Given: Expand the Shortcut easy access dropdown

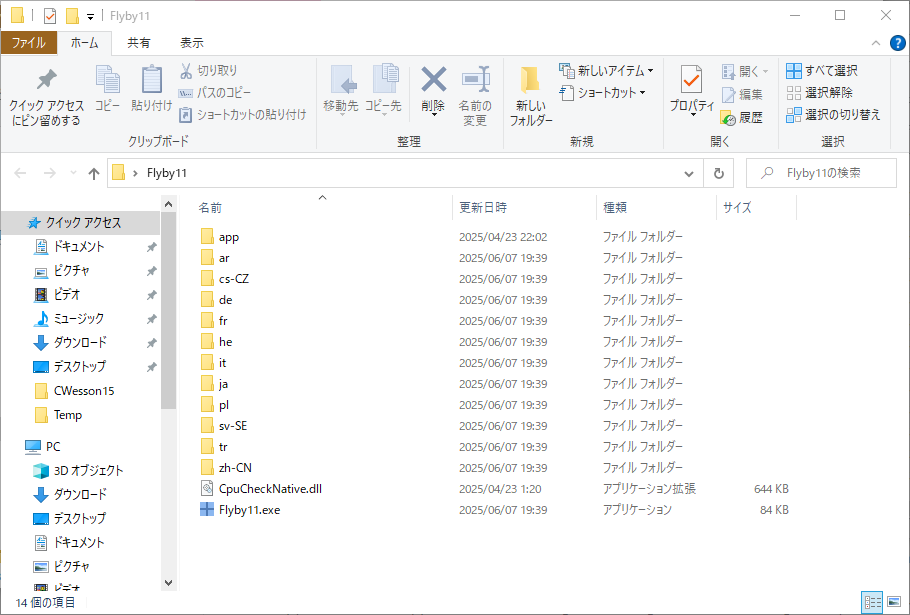Looking at the screenshot, I should 642,93.
